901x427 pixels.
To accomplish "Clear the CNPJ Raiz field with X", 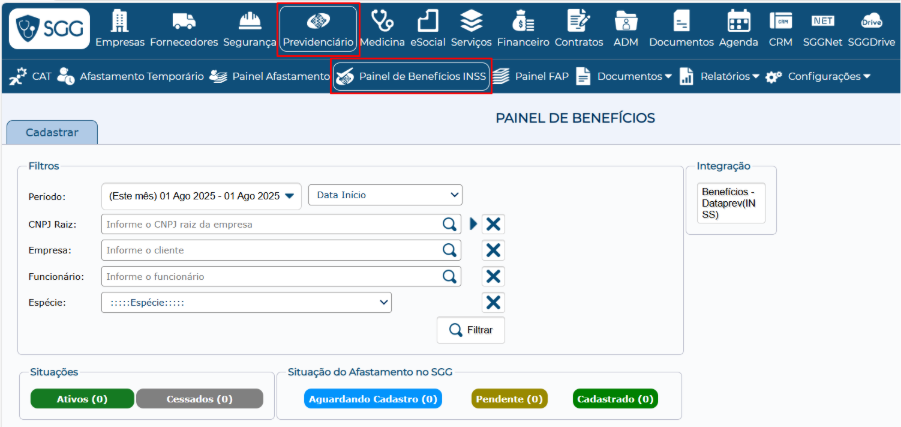I will click(493, 224).
